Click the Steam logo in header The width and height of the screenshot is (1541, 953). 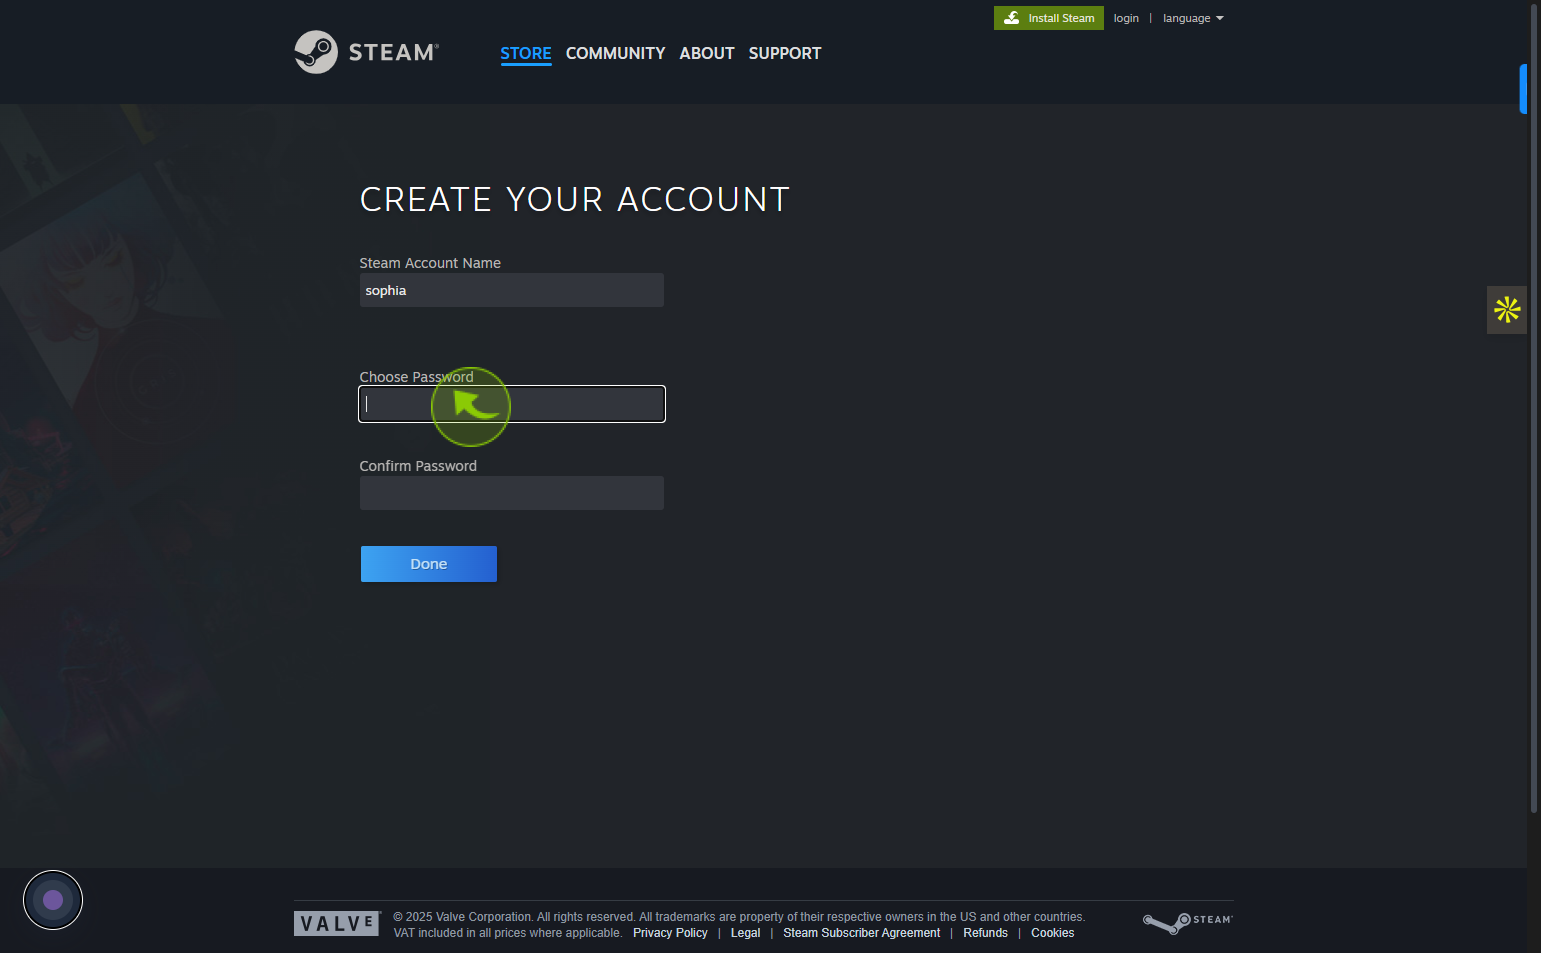[x=367, y=52]
